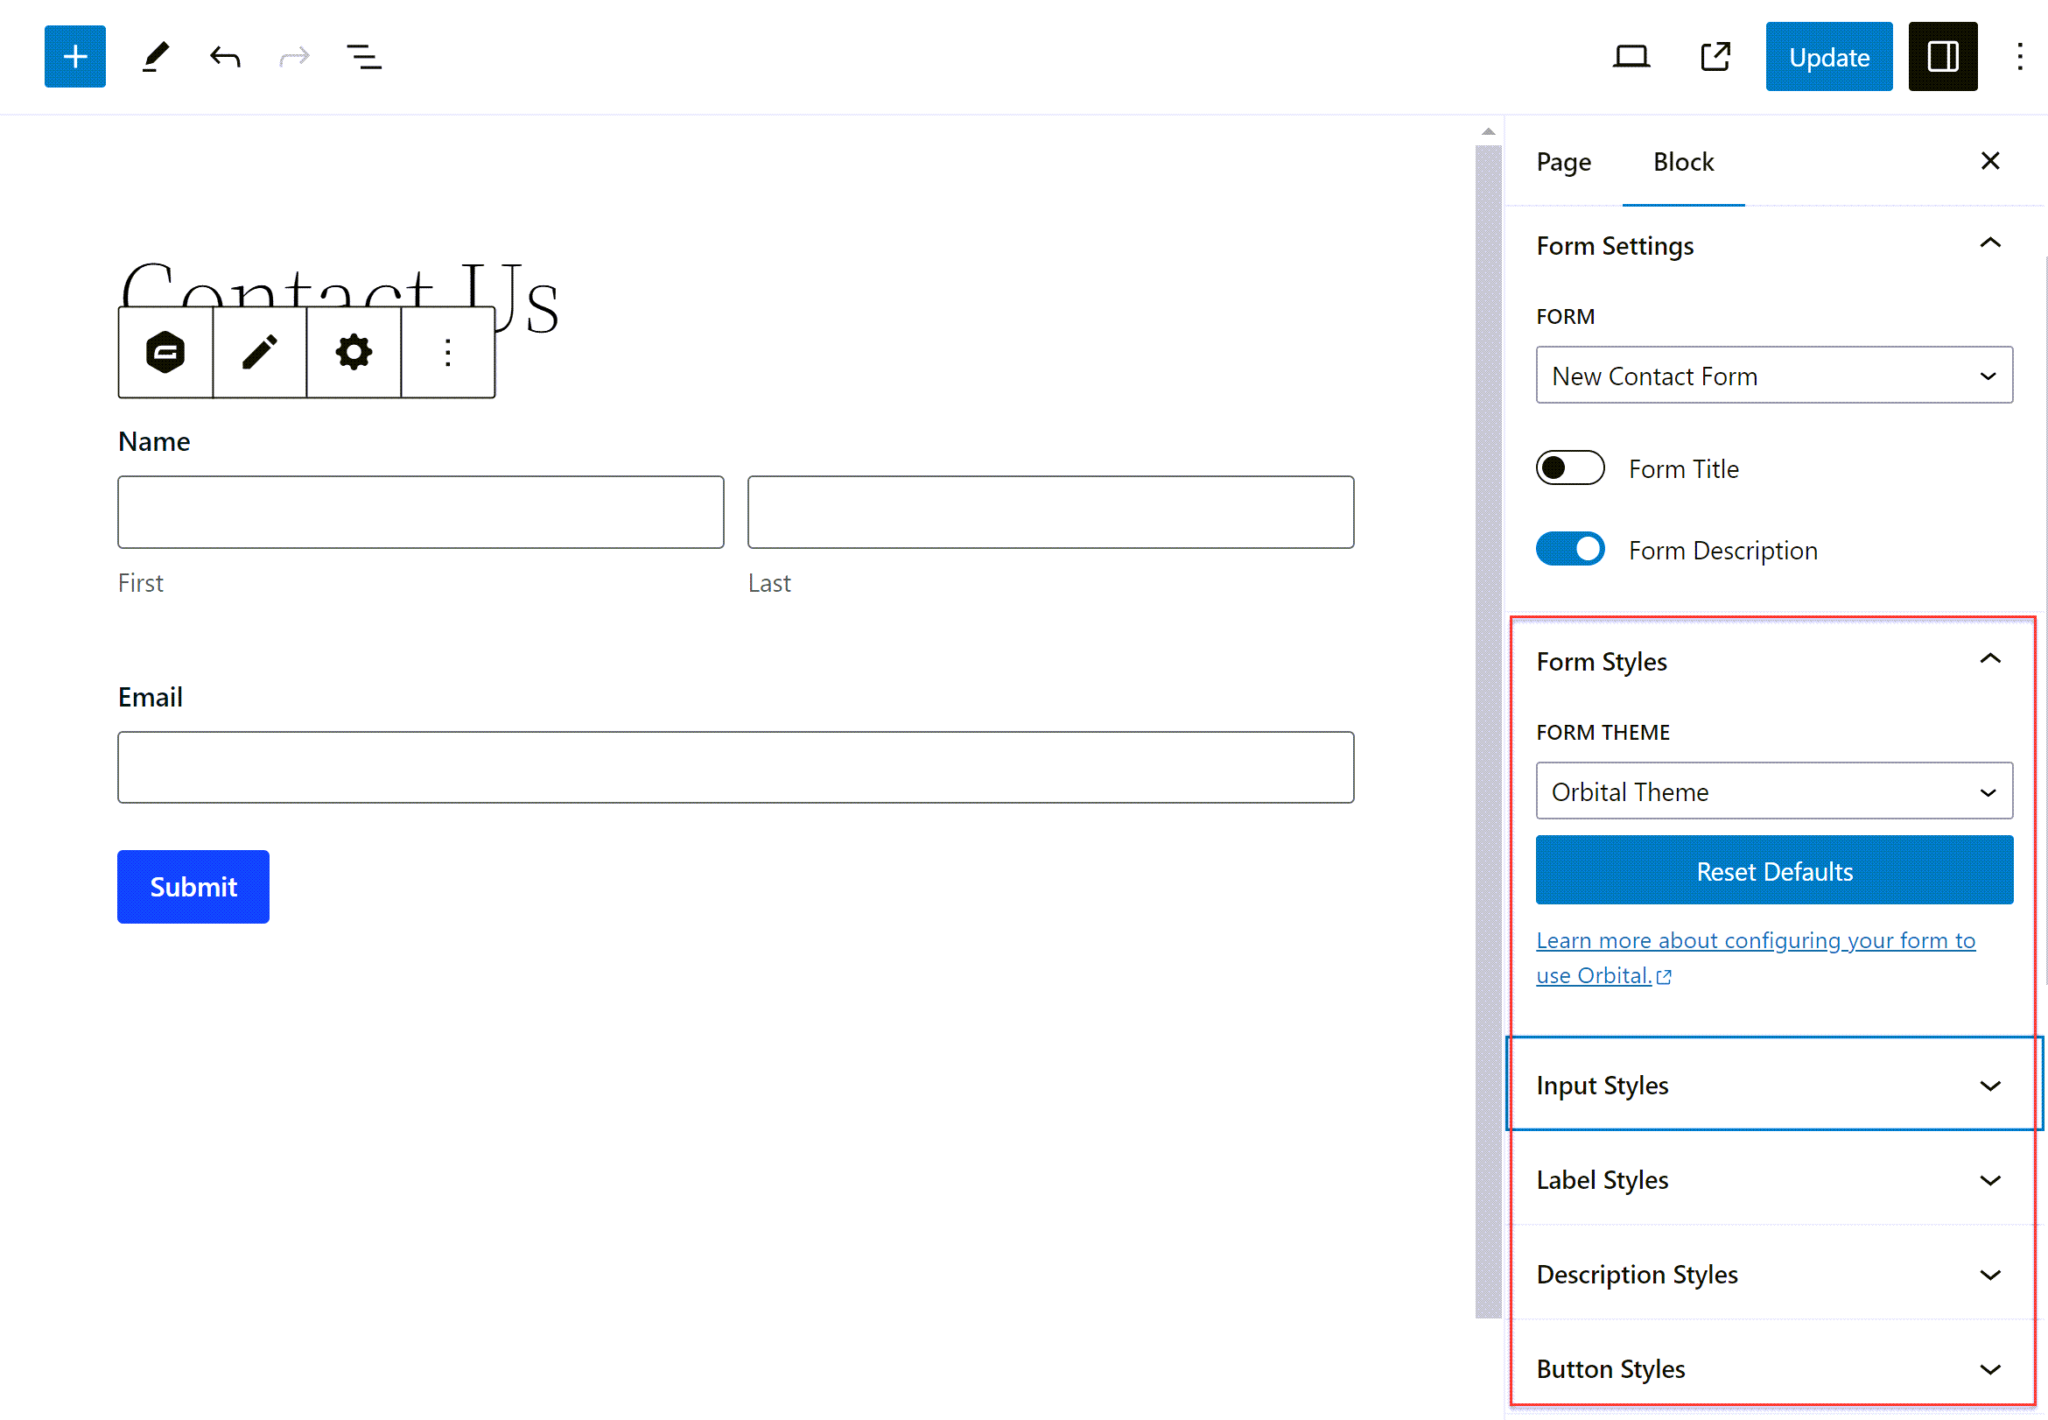Click the Email input field
The width and height of the screenshot is (2048, 1420).
(735, 767)
